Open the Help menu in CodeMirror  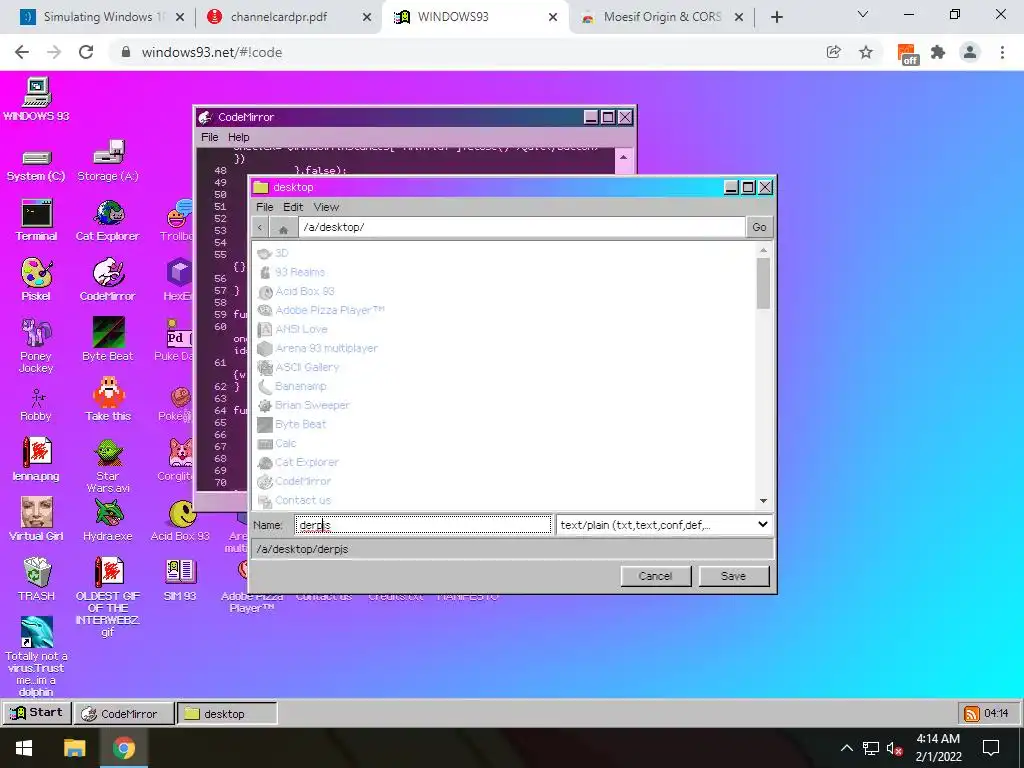(238, 137)
